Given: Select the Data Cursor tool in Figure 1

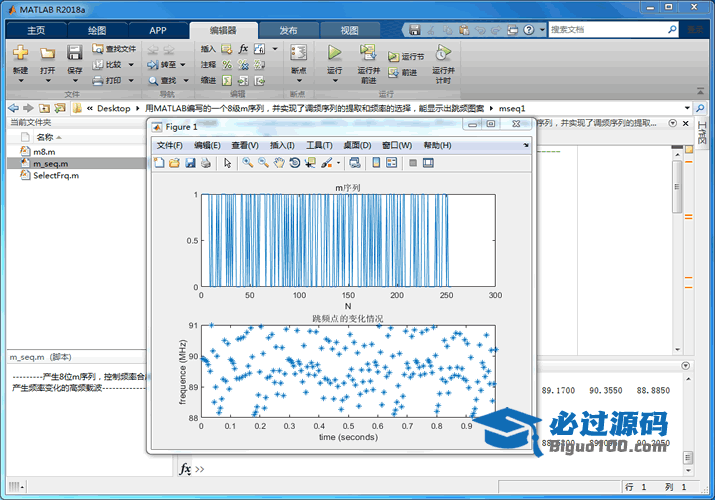Looking at the screenshot, I should [311, 163].
